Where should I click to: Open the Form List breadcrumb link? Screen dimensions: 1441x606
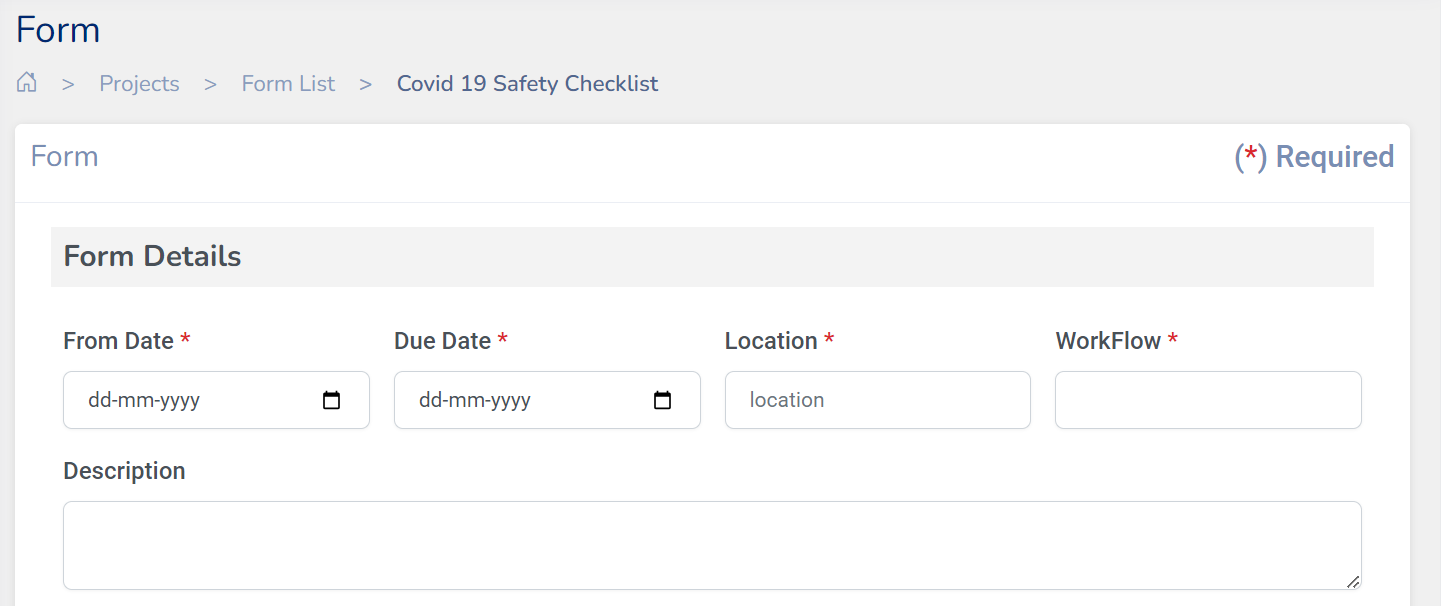tap(288, 84)
